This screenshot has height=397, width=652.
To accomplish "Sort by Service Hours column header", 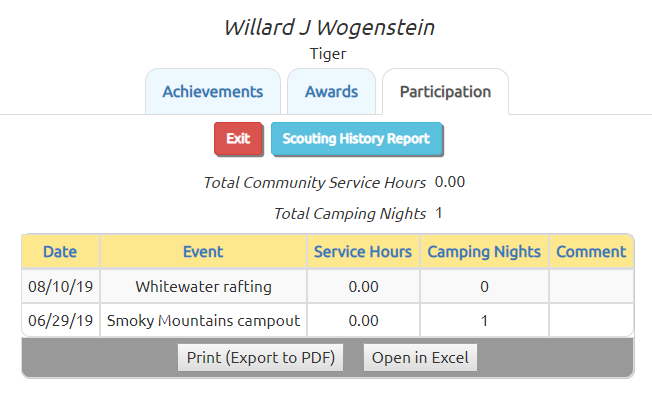I will (363, 252).
